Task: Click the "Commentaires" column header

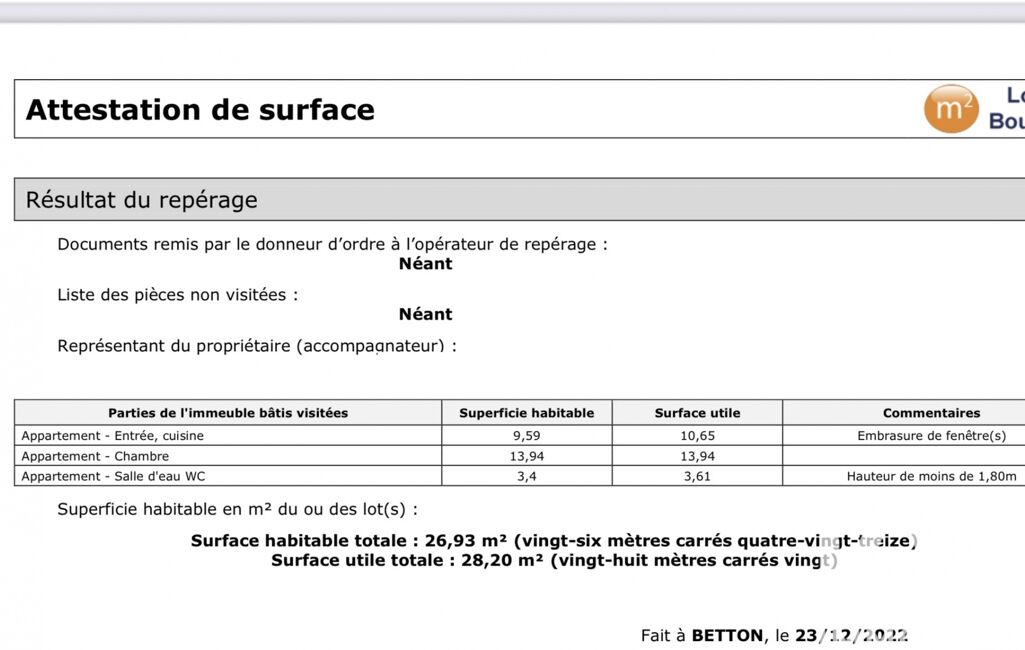Action: pos(931,413)
